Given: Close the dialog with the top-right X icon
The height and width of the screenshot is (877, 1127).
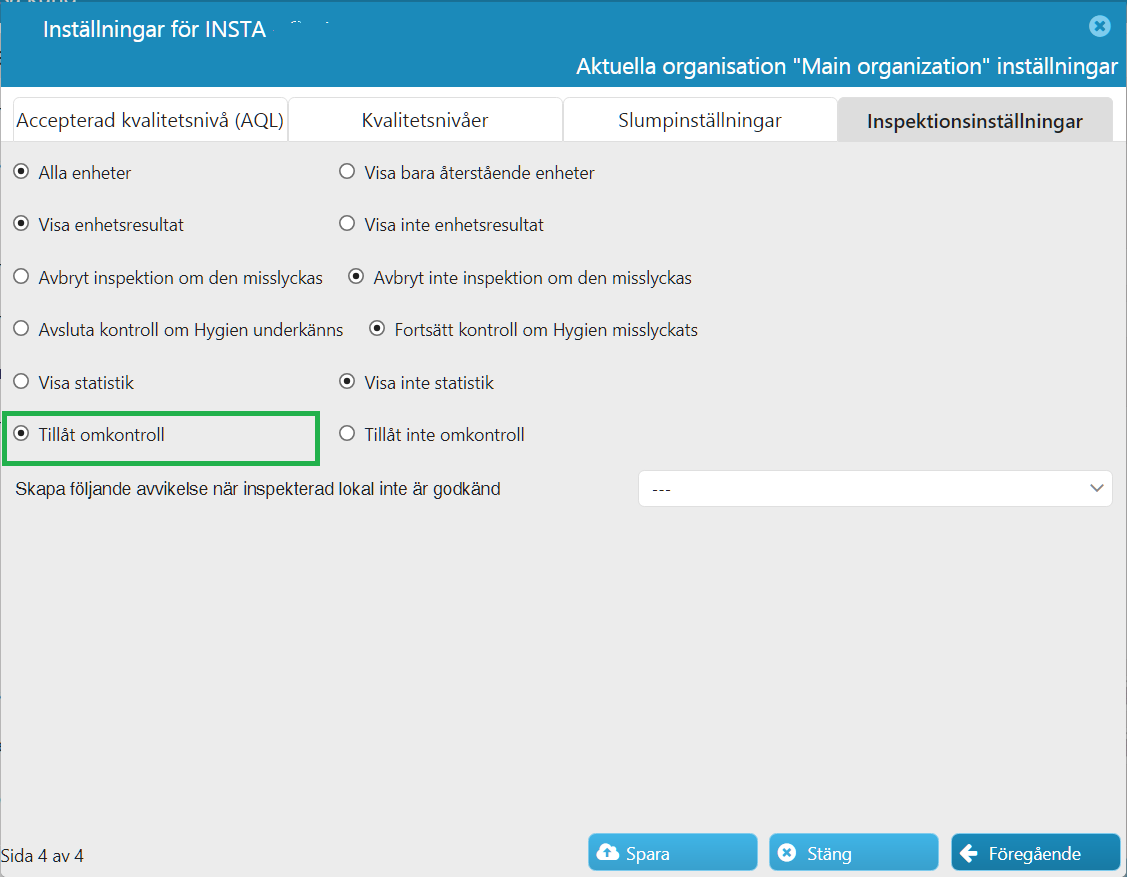Looking at the screenshot, I should tap(1099, 27).
